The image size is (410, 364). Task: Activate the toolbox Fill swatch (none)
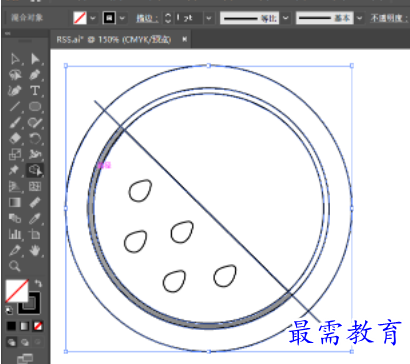tap(17, 291)
